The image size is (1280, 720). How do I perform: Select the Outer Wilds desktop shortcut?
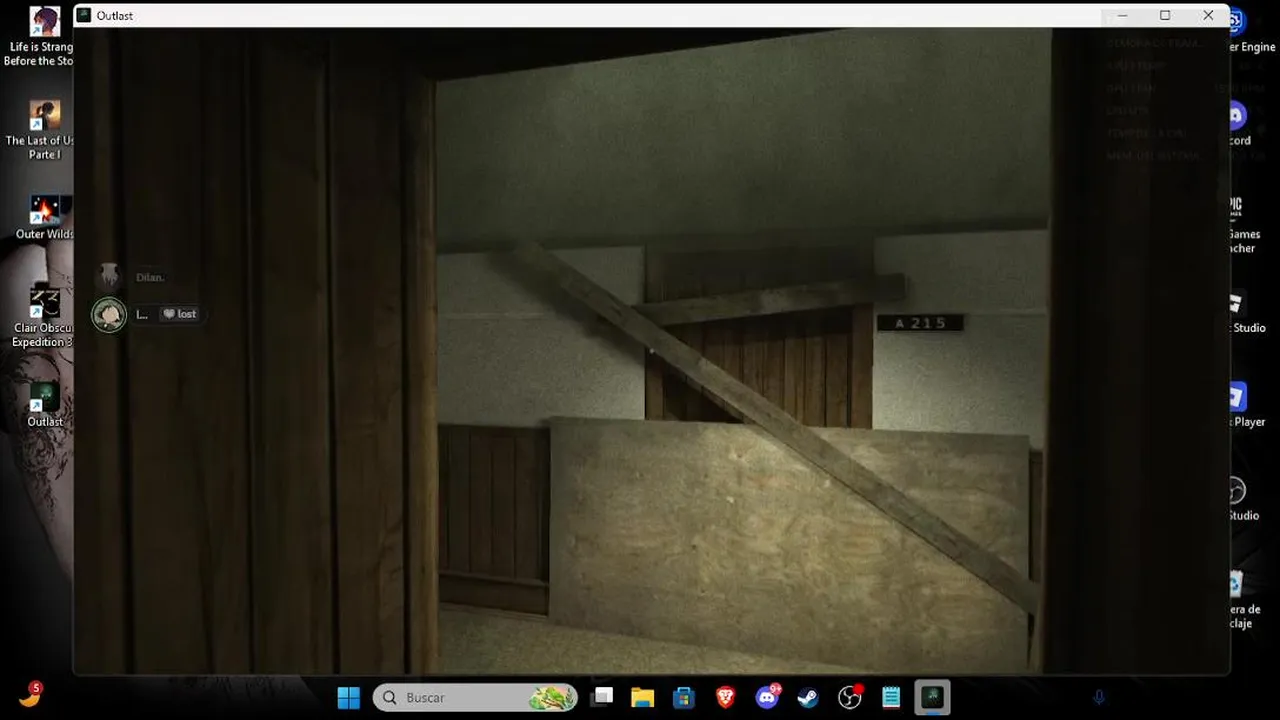coord(44,217)
